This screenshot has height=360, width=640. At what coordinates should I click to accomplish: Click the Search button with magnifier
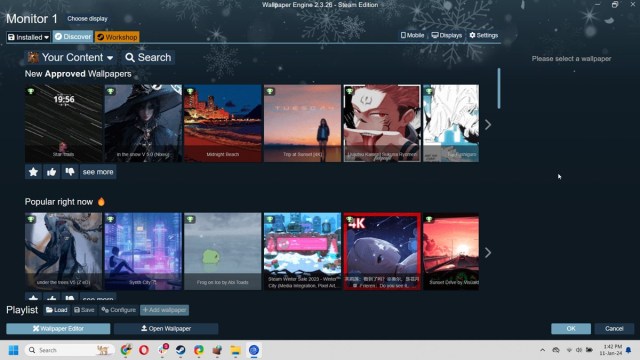tap(148, 58)
